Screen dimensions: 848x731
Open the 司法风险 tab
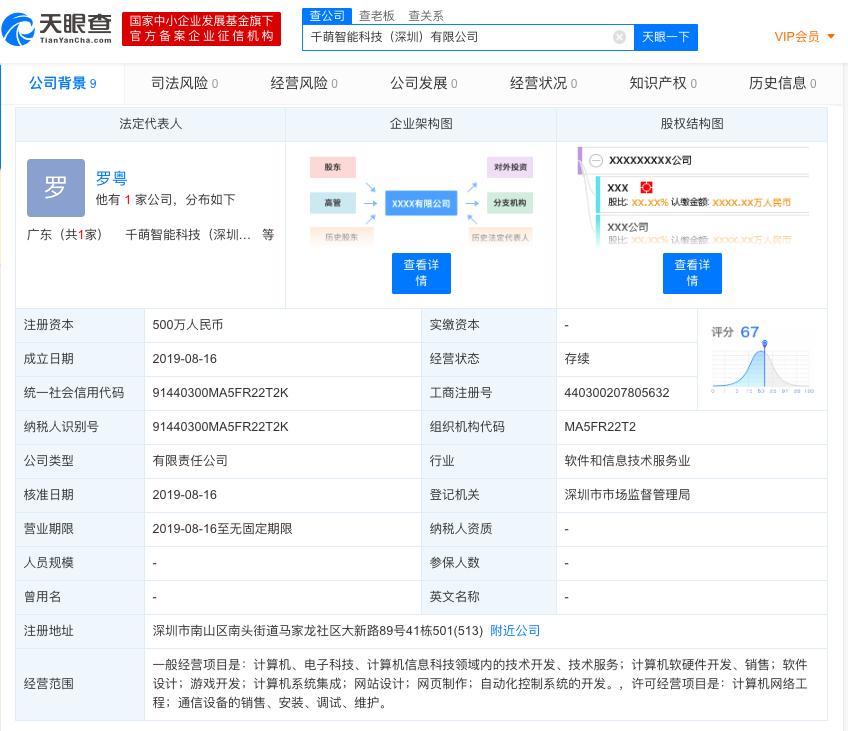(184, 83)
